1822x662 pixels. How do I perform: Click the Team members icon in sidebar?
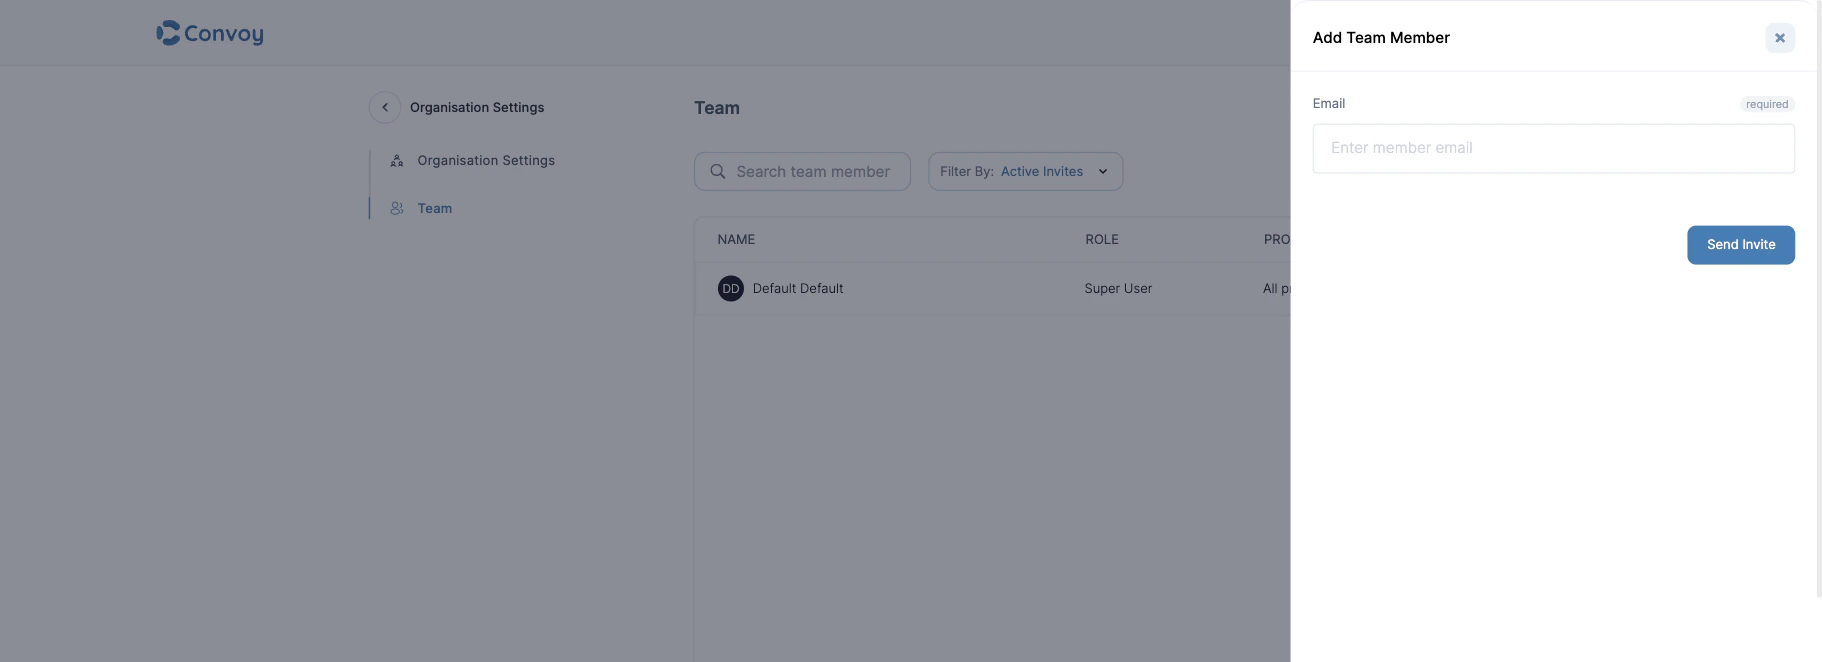(x=396, y=208)
